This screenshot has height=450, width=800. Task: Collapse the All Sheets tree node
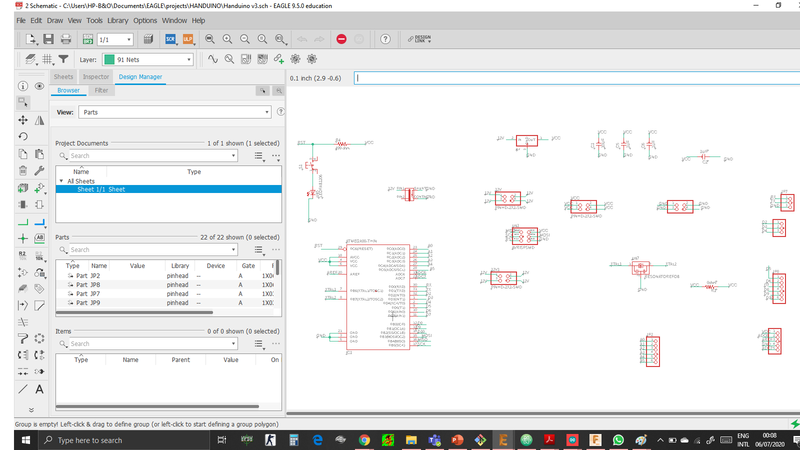pyautogui.click(x=60, y=181)
